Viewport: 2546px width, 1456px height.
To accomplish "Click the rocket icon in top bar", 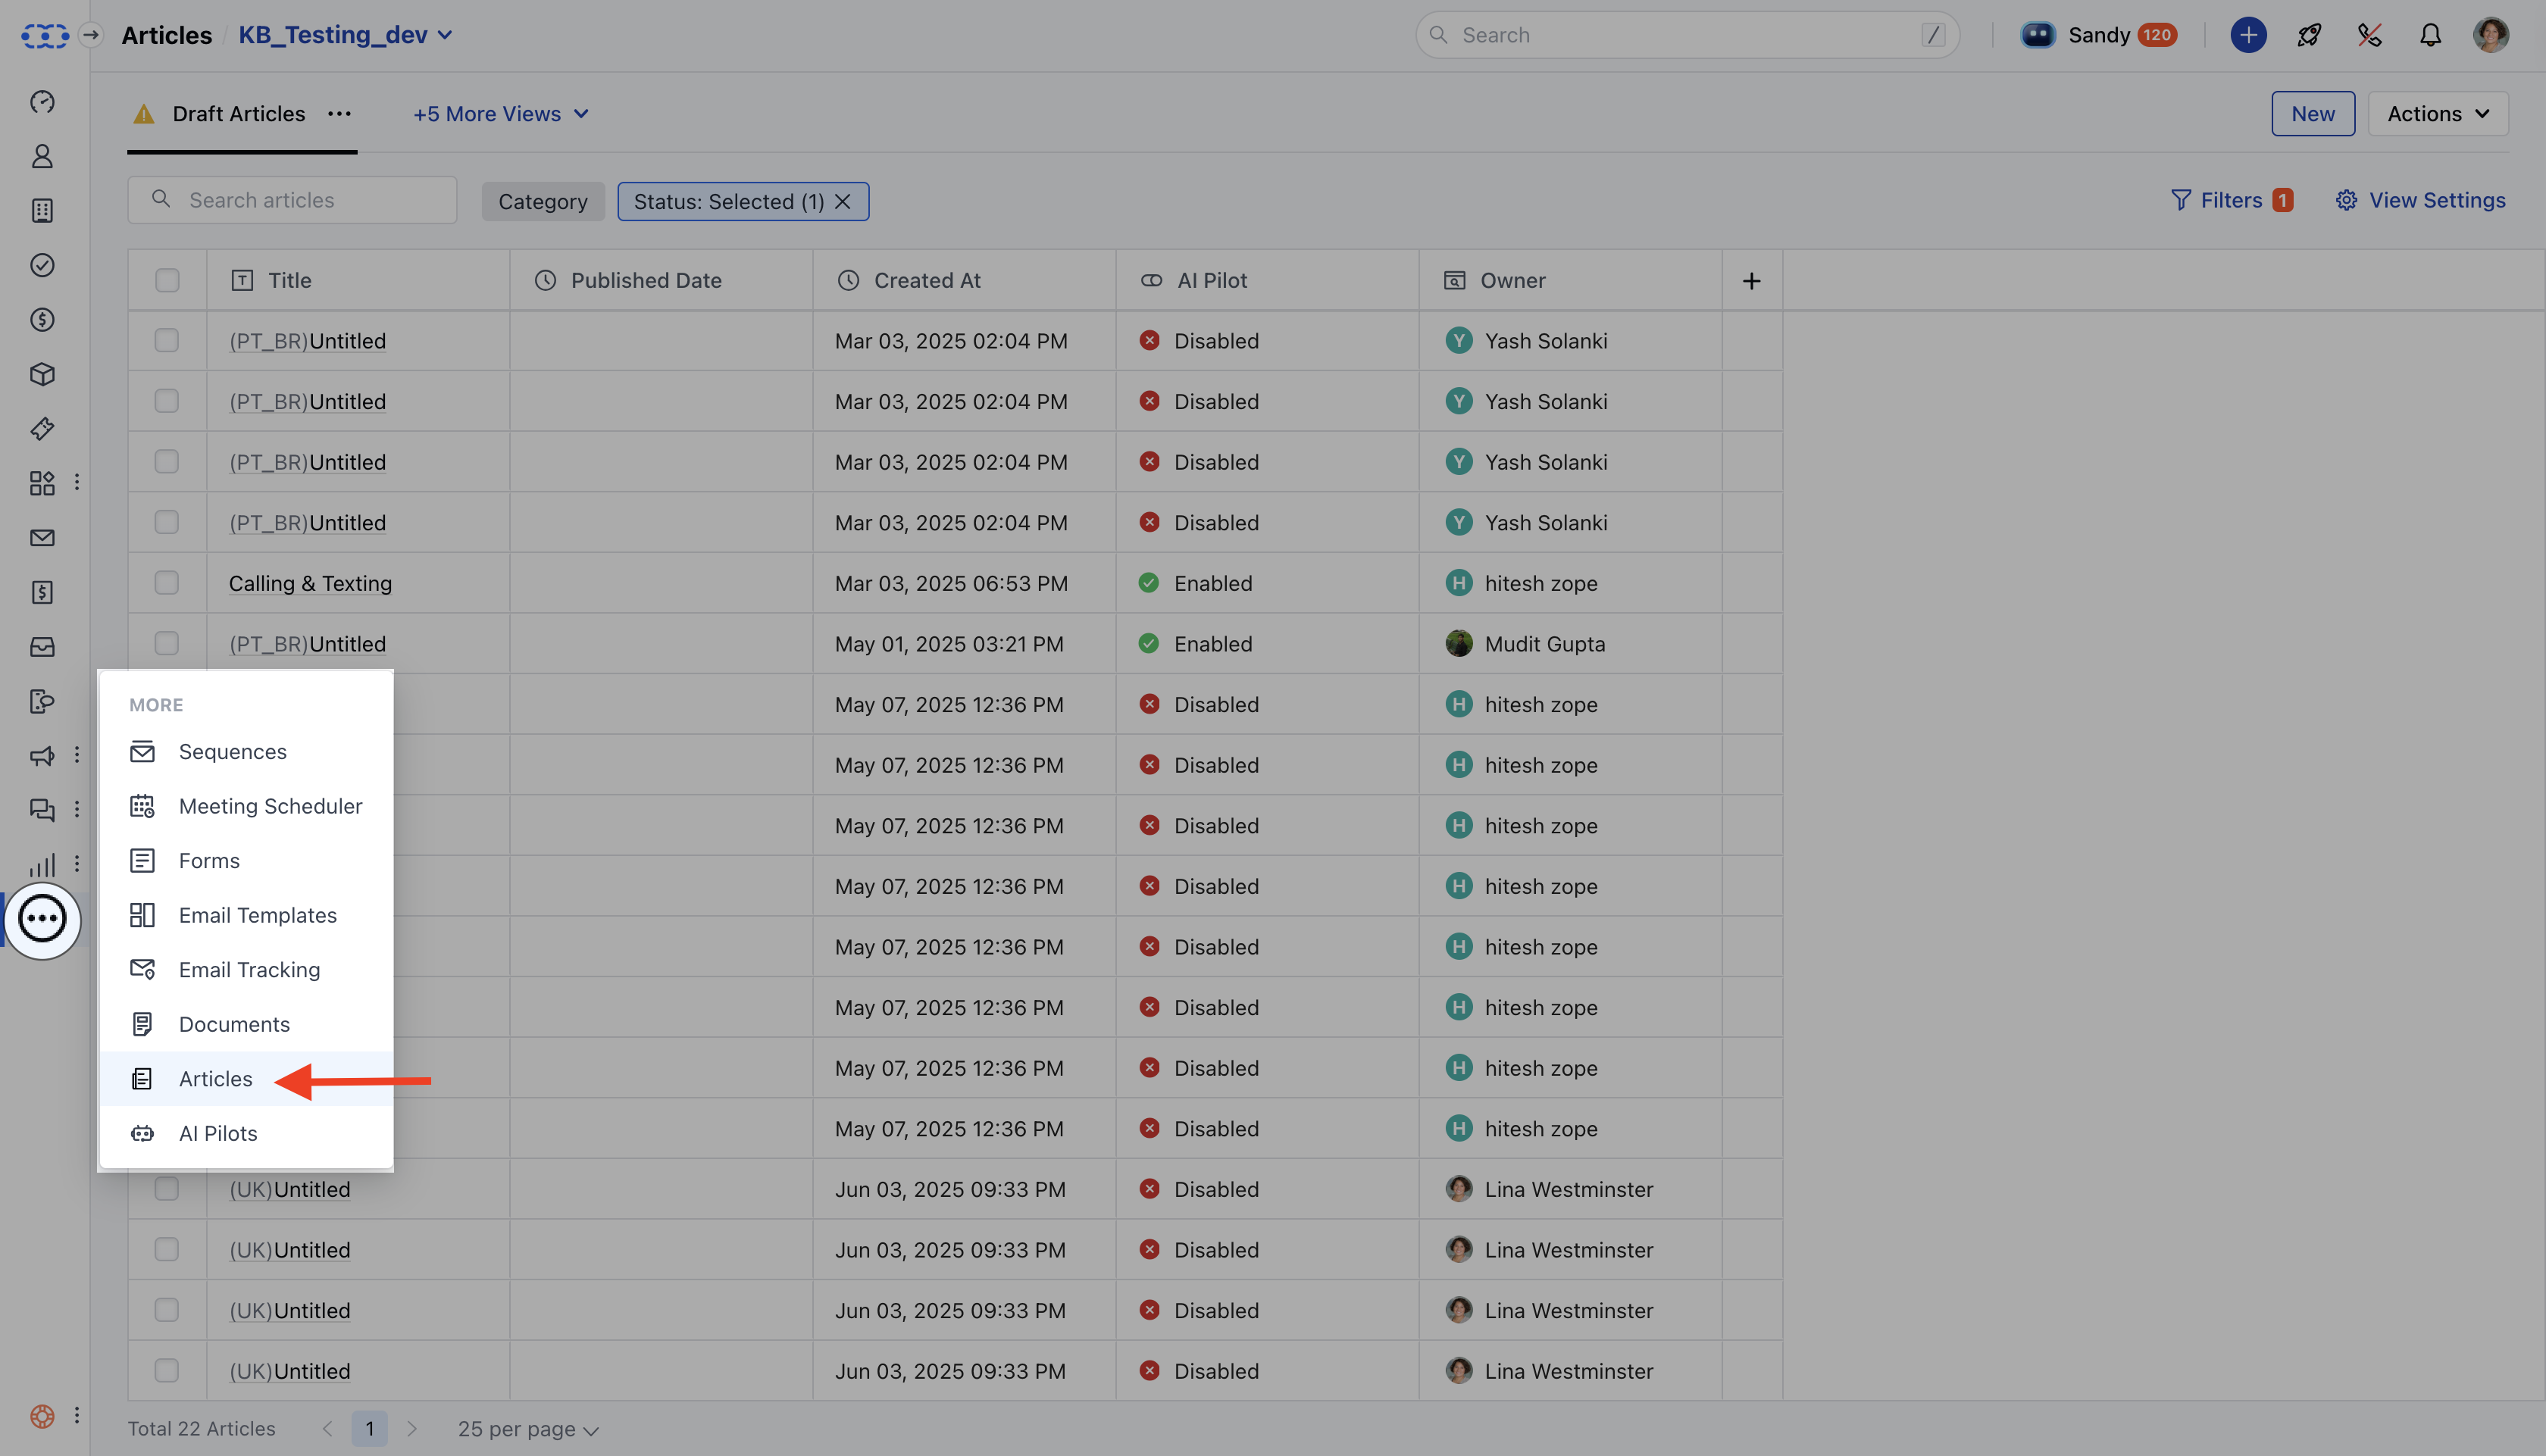I will click(x=2309, y=35).
